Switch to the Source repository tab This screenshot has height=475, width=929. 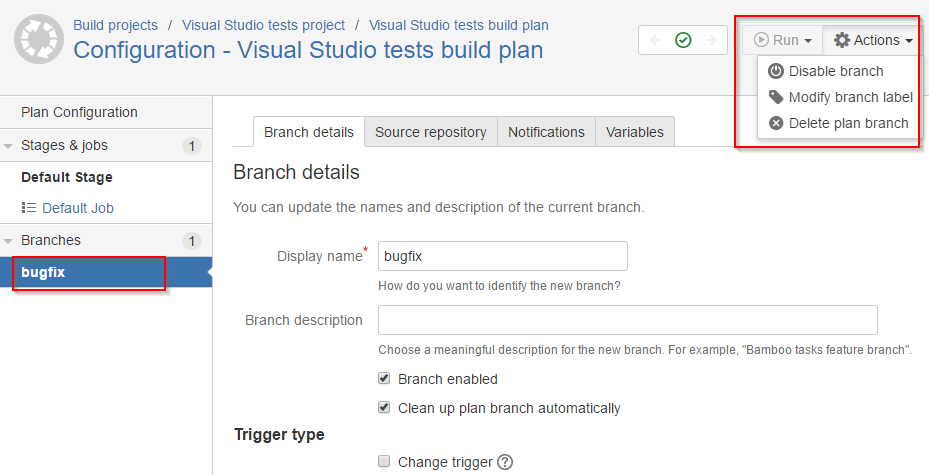(x=431, y=131)
